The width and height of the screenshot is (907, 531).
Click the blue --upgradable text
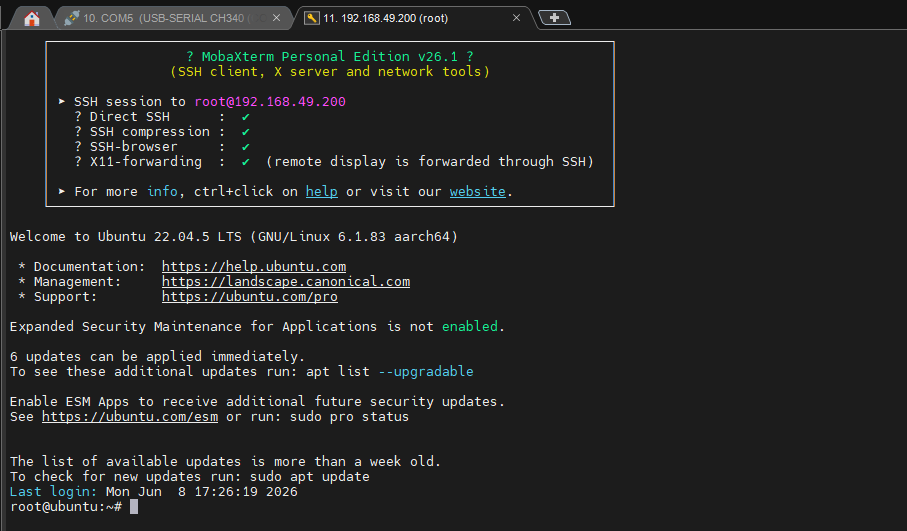point(426,372)
